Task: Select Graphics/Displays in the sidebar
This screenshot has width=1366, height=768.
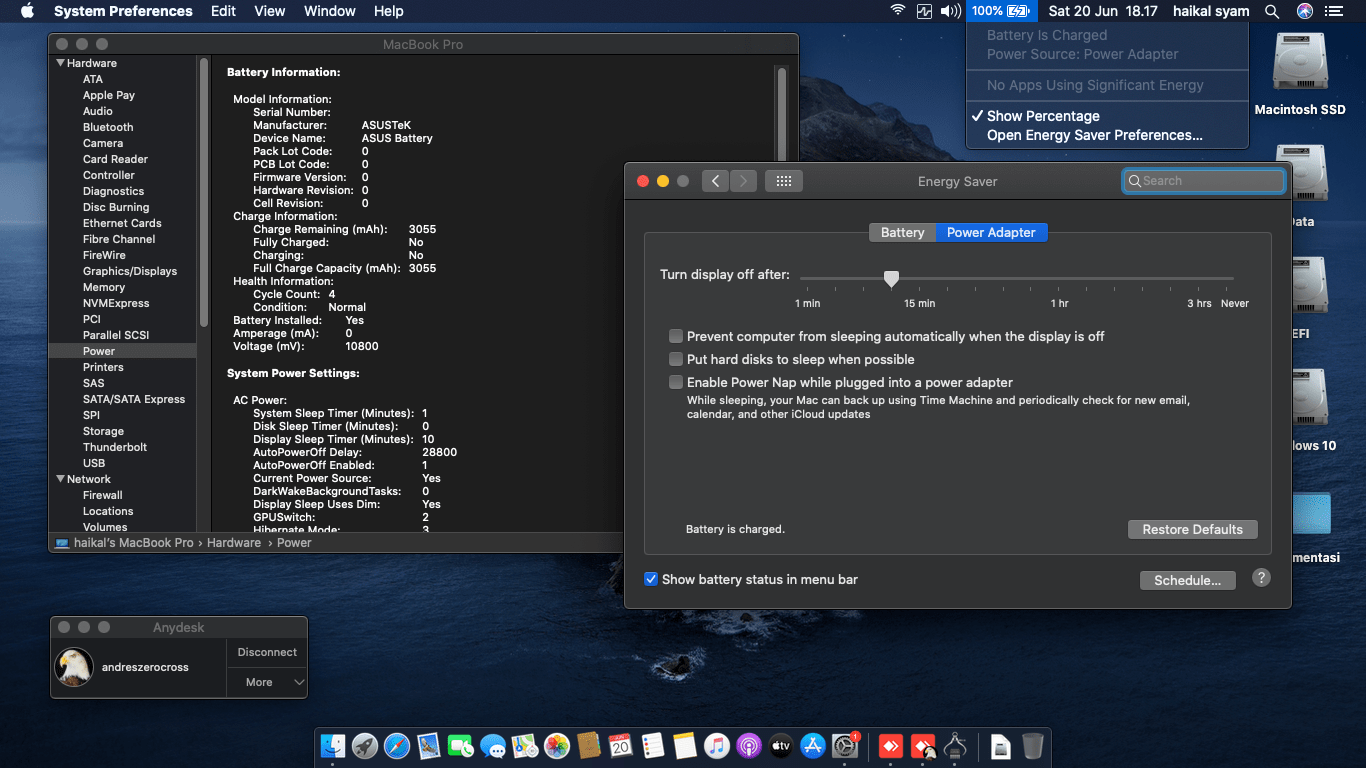Action: click(x=130, y=271)
